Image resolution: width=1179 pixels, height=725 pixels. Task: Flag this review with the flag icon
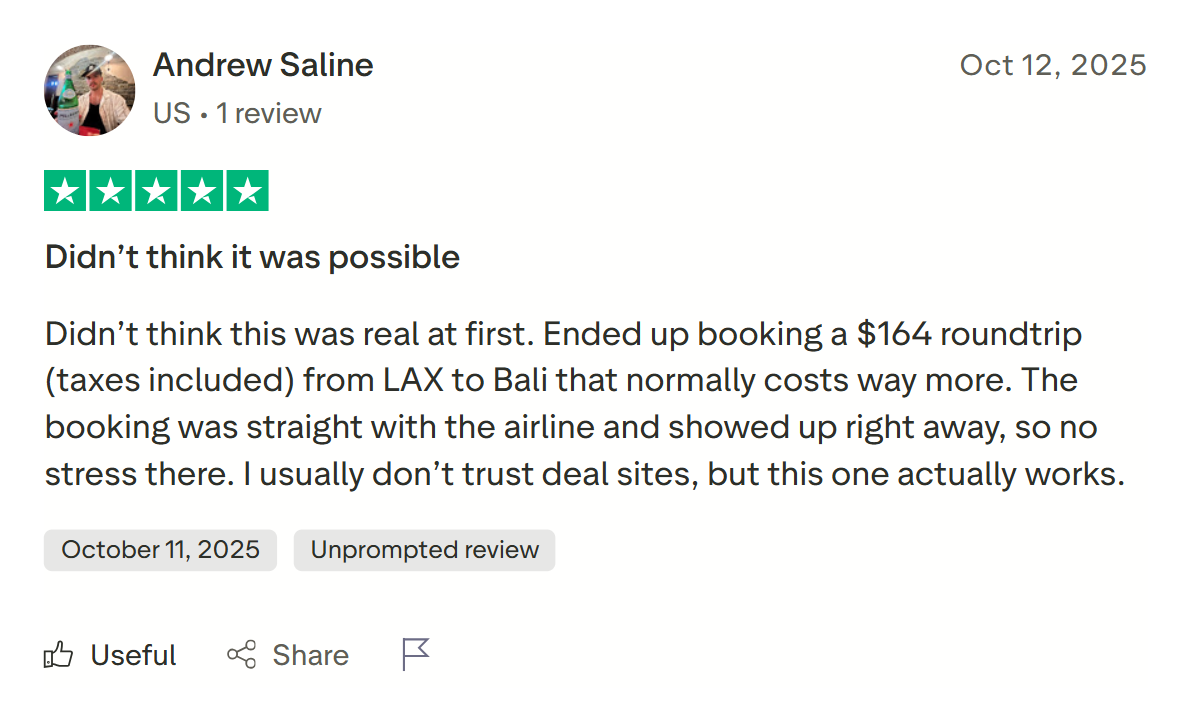point(415,655)
